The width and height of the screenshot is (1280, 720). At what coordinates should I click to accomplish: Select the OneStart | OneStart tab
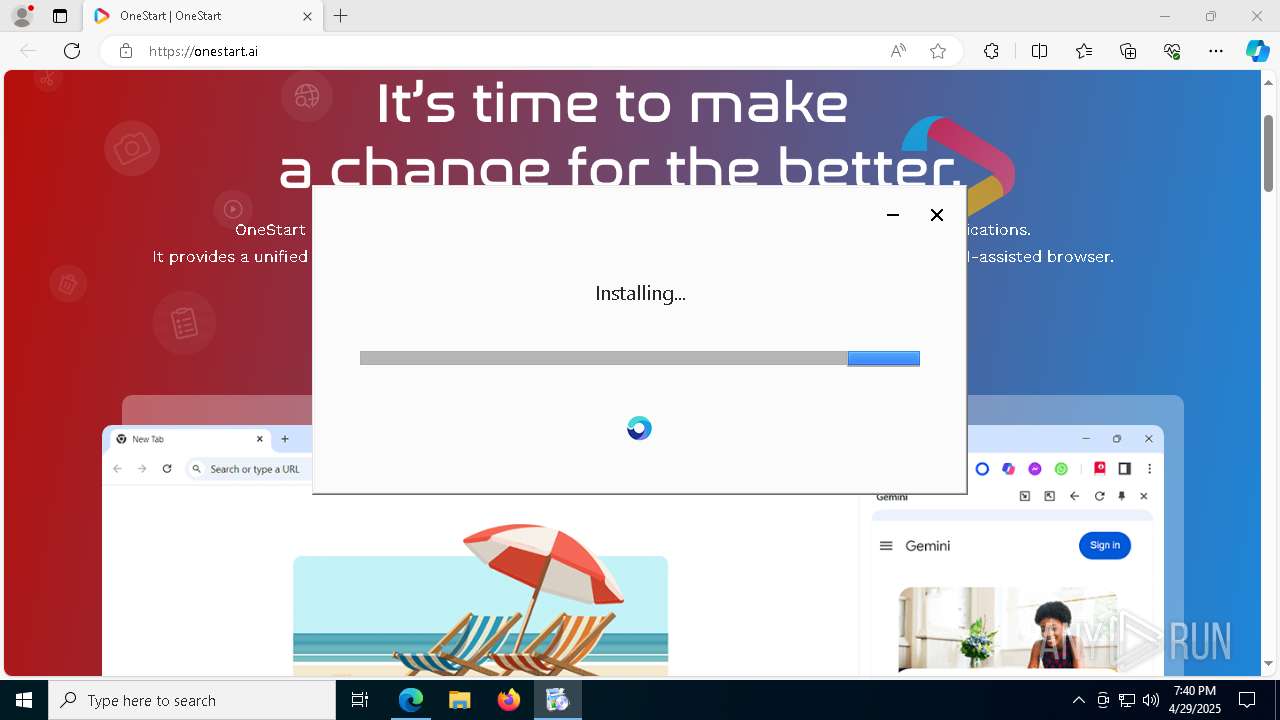tap(203, 16)
